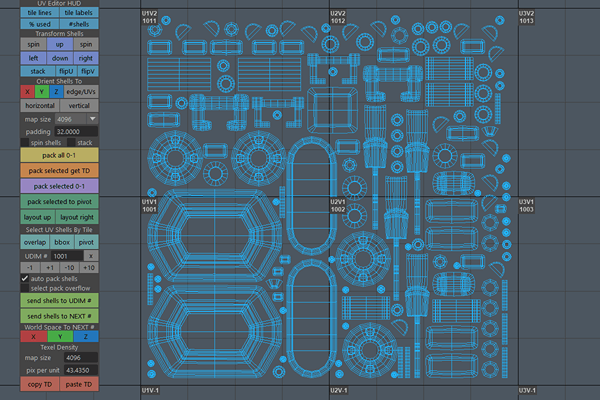This screenshot has height=400, width=600.
Task: Select shells by bbox button
Action: click(62, 242)
